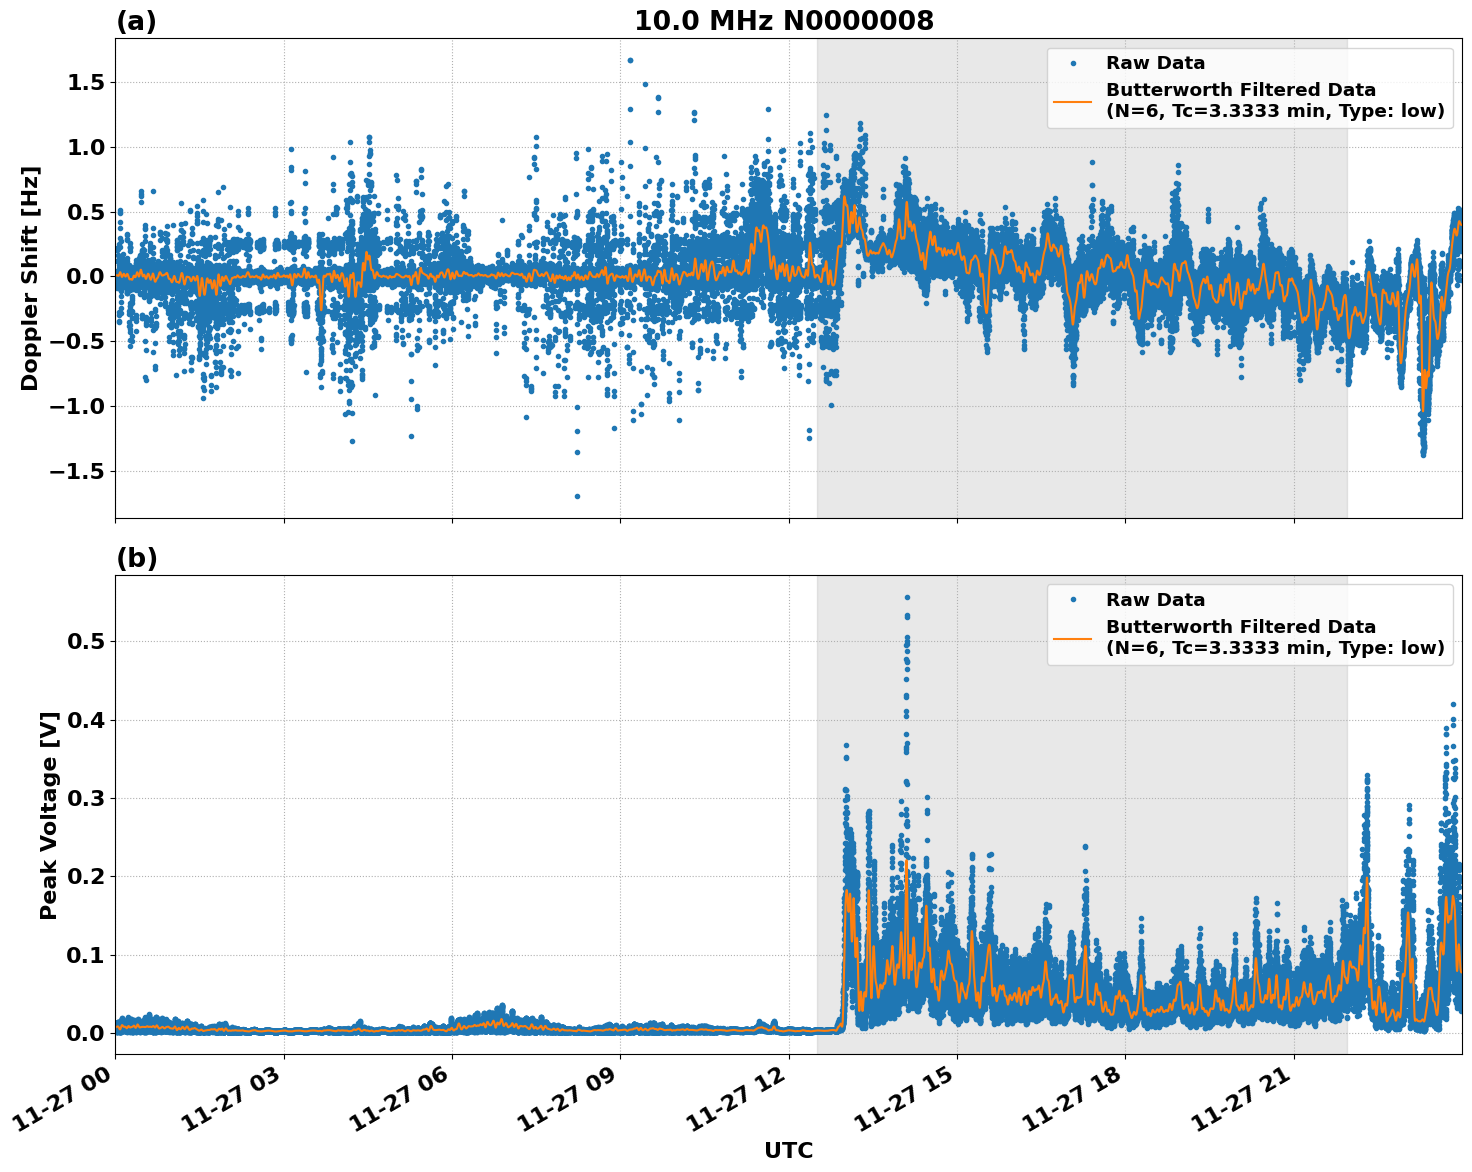The image size is (1472, 1172).
Task: Click the '0.5' tick on the Doppler Shift axis
Action: pyautogui.click(x=86, y=212)
